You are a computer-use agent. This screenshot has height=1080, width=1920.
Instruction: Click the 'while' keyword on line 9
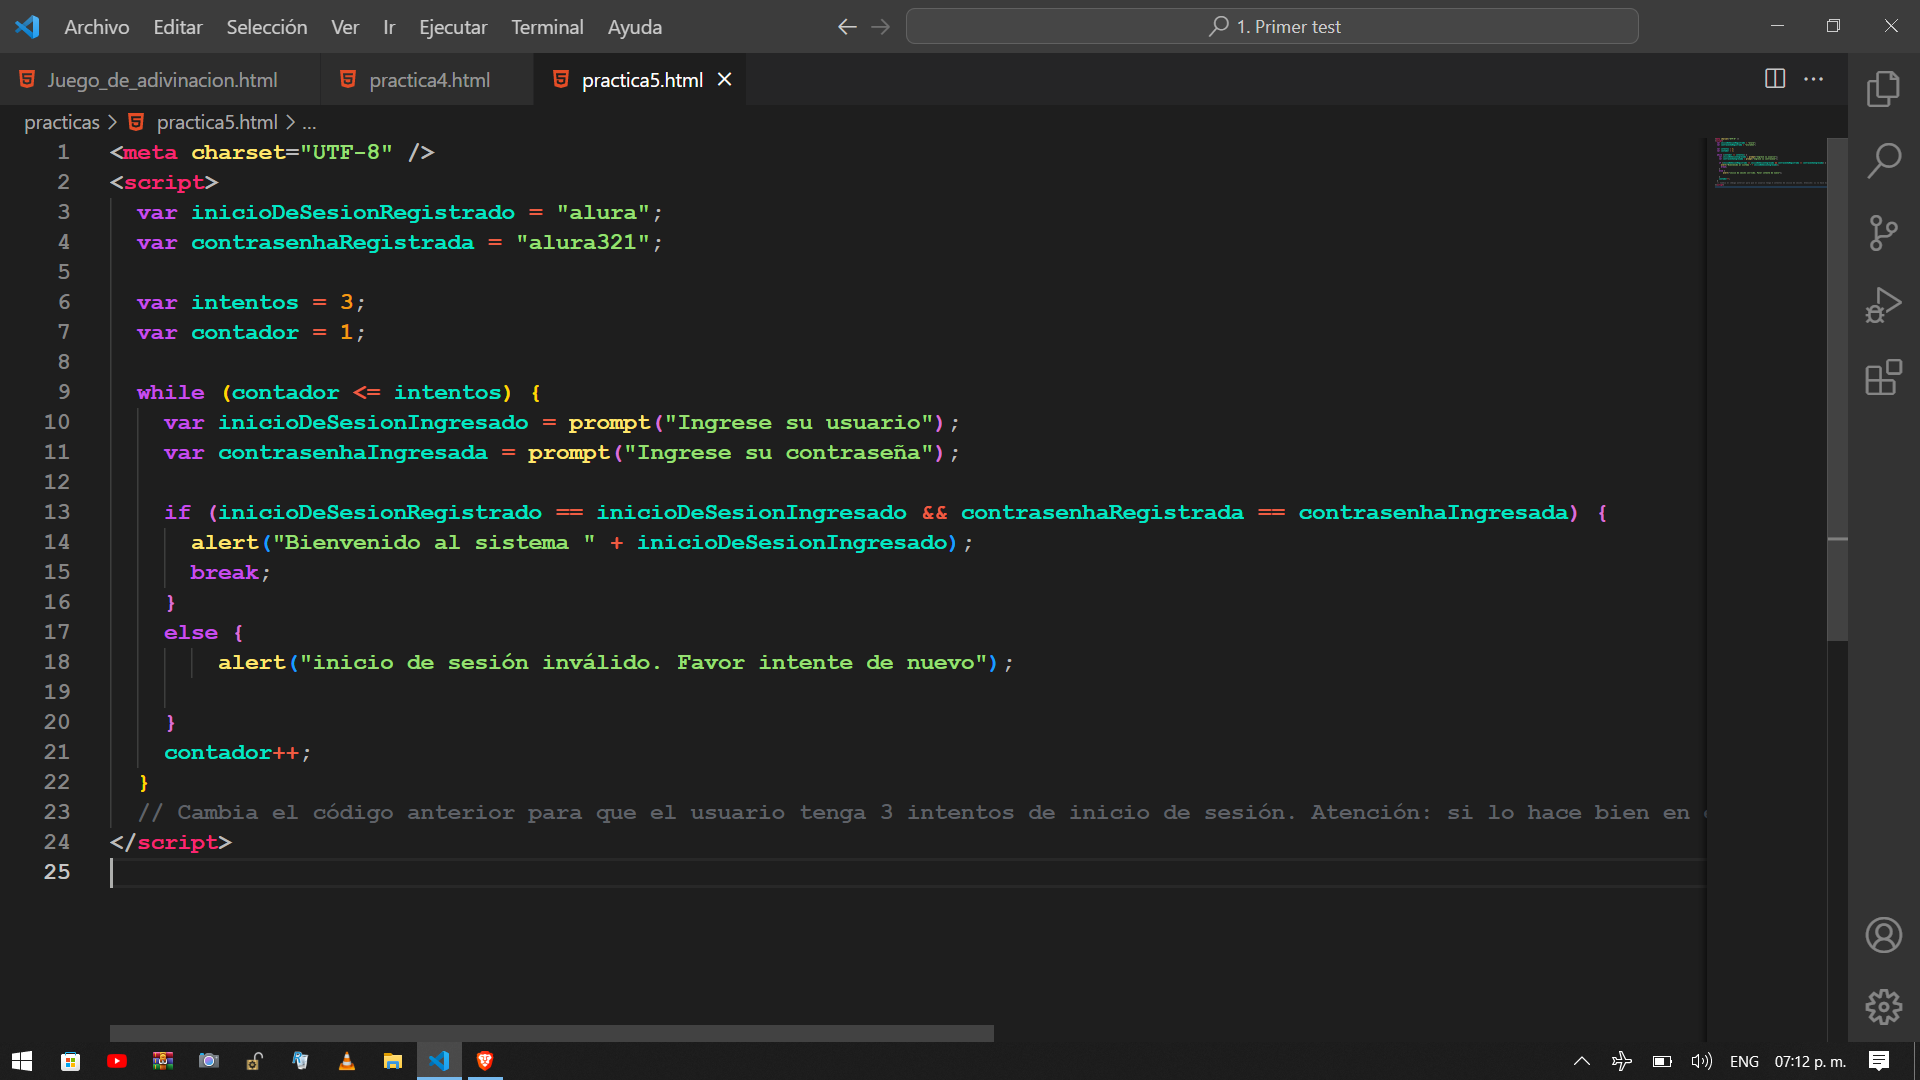pyautogui.click(x=171, y=392)
